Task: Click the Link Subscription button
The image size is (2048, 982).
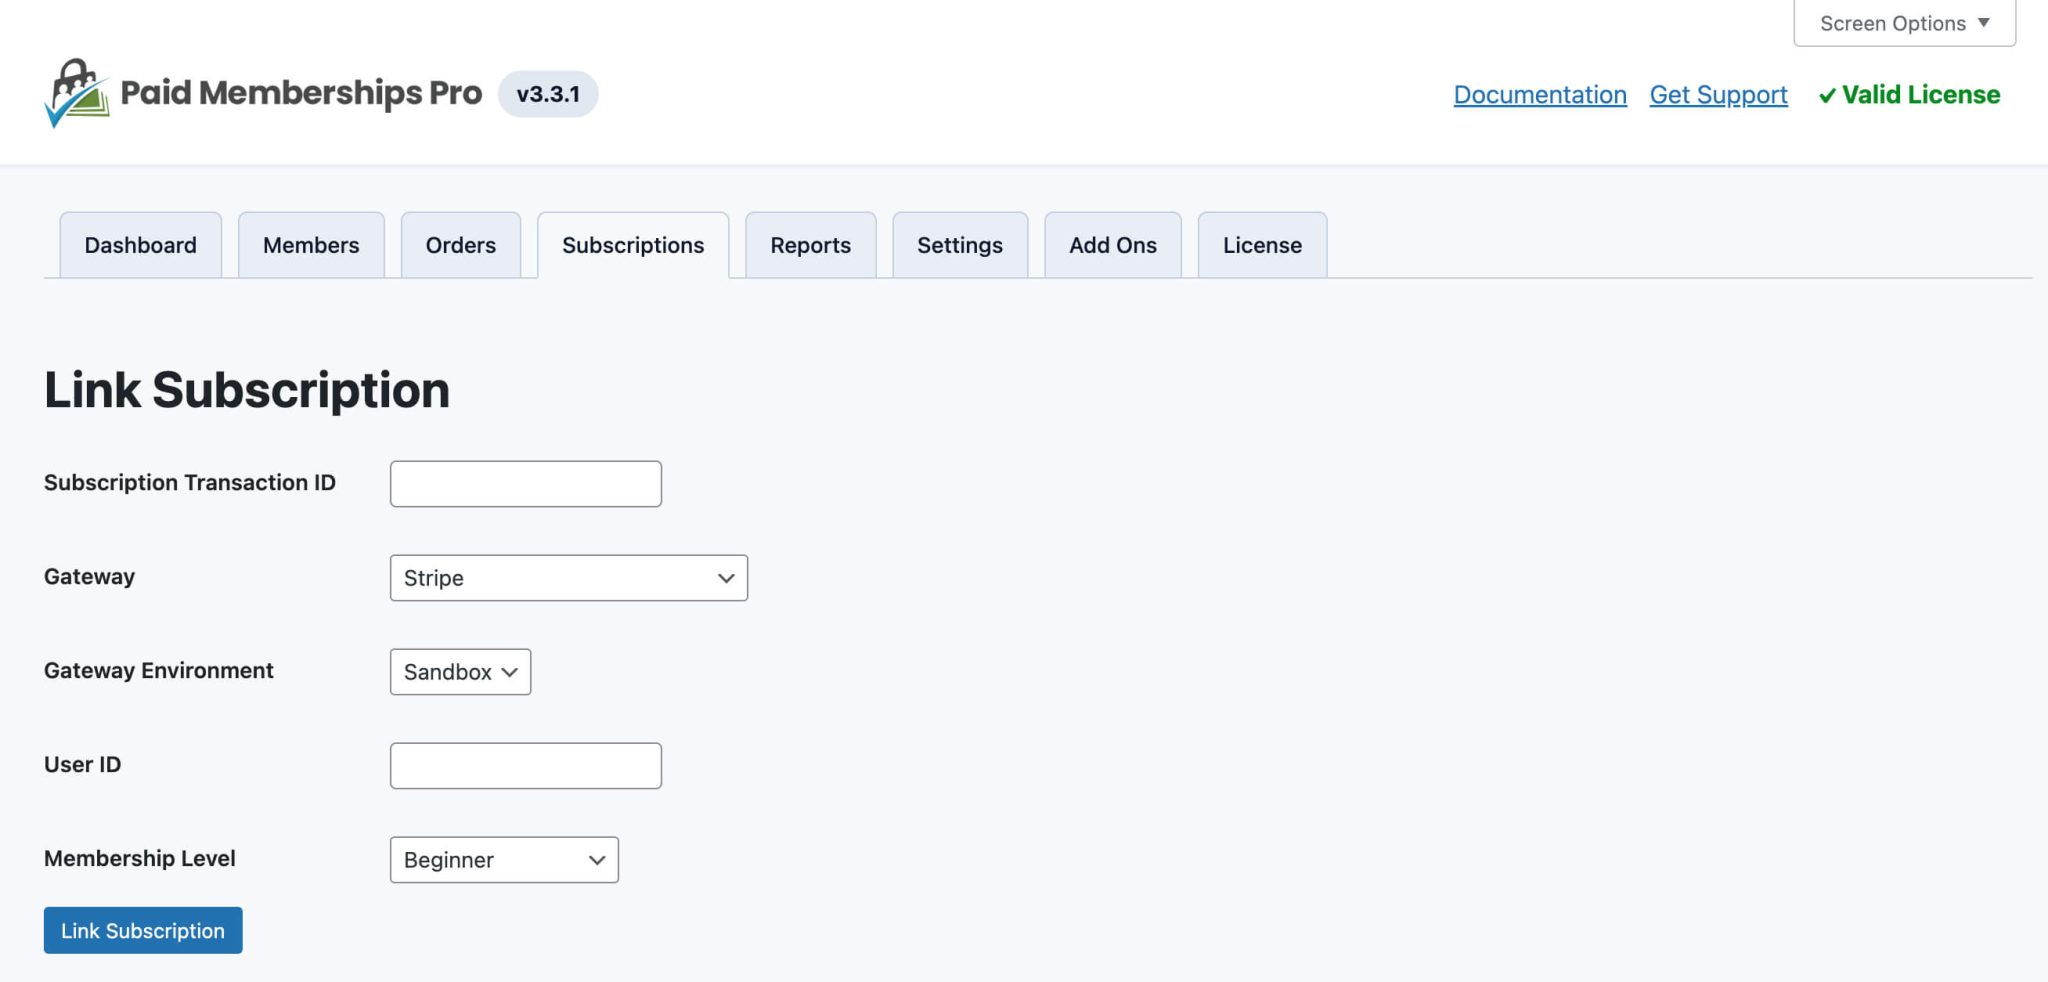Action: pos(143,930)
